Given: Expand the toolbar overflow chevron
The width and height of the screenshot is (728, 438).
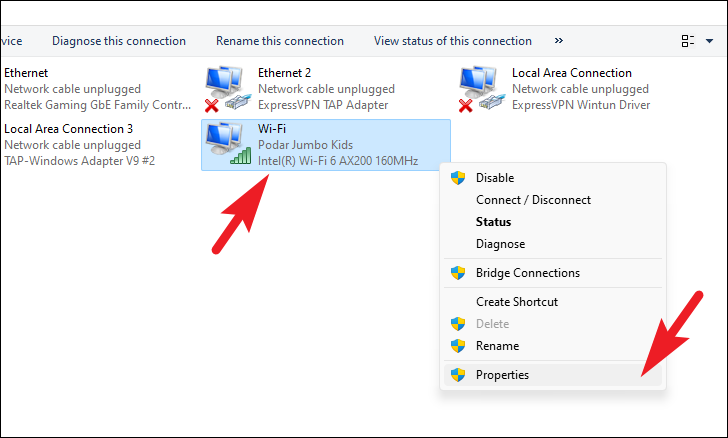Looking at the screenshot, I should click(x=559, y=41).
